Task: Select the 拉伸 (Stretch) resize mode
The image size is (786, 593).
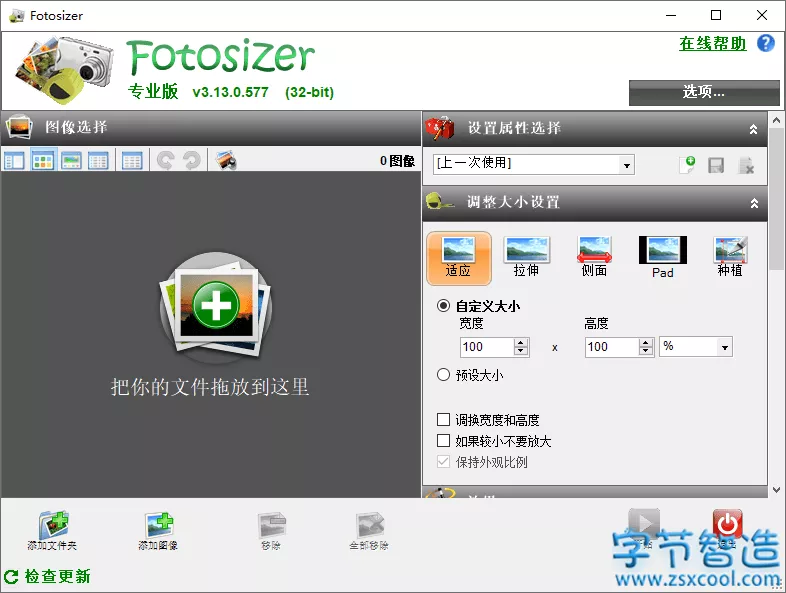Action: pos(526,257)
